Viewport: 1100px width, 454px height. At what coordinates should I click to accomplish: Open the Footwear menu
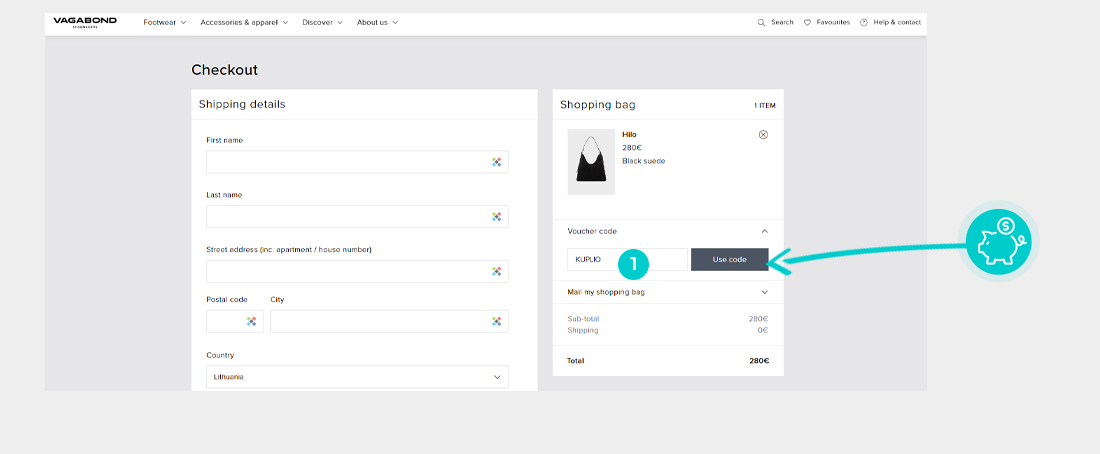tap(165, 22)
